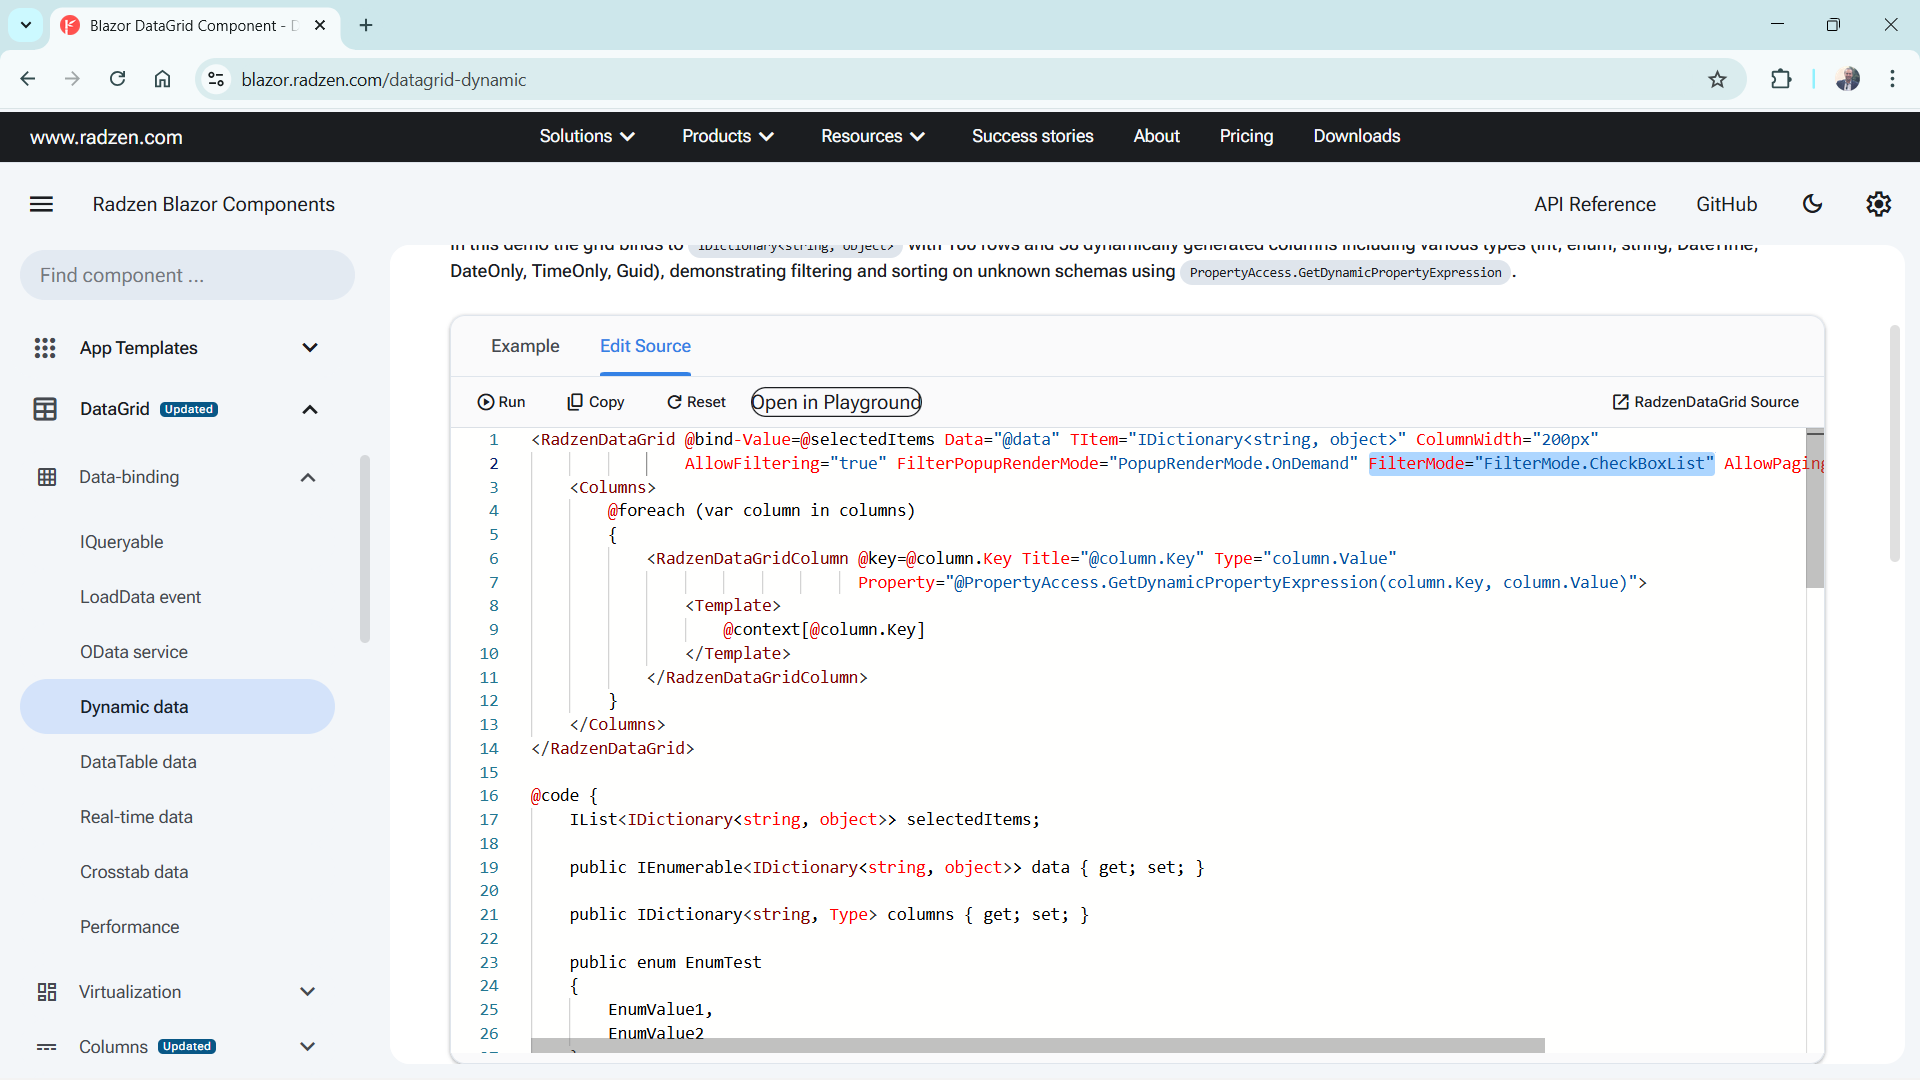1920x1080 pixels.
Task: Copy the source code
Action: tap(596, 402)
